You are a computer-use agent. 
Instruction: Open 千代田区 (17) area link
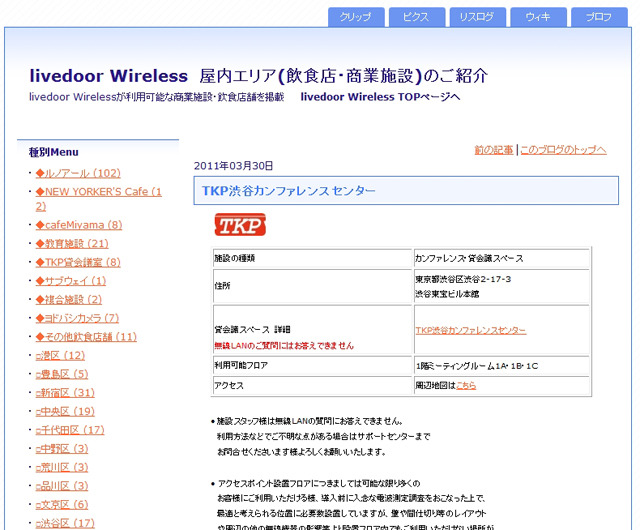click(x=70, y=430)
